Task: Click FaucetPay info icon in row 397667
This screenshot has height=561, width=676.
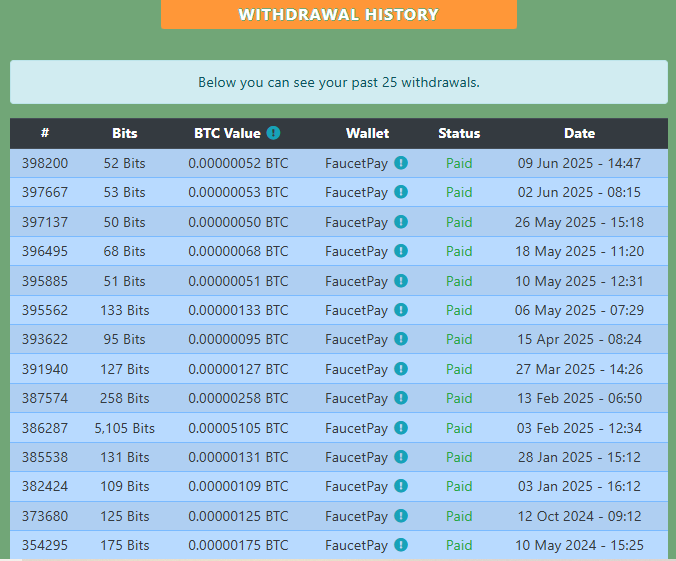Action: (x=401, y=192)
